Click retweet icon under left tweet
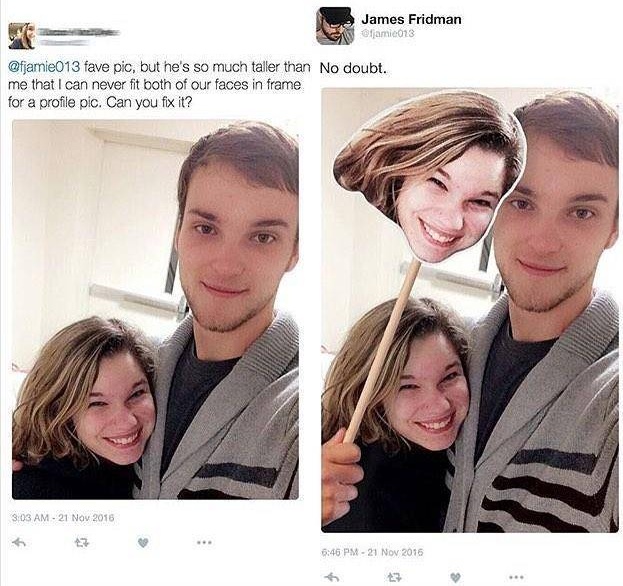Viewport: 623px width, 586px height. click(81, 542)
